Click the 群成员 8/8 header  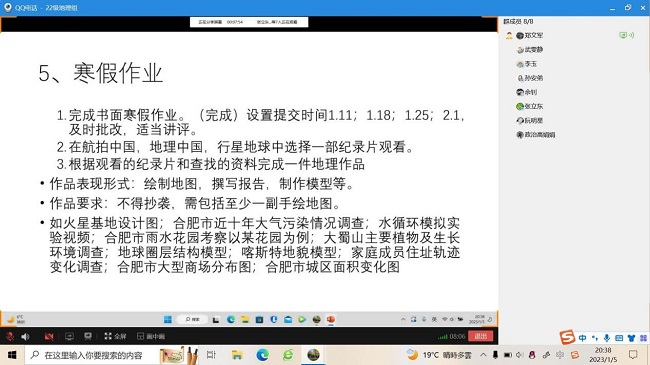[518, 22]
